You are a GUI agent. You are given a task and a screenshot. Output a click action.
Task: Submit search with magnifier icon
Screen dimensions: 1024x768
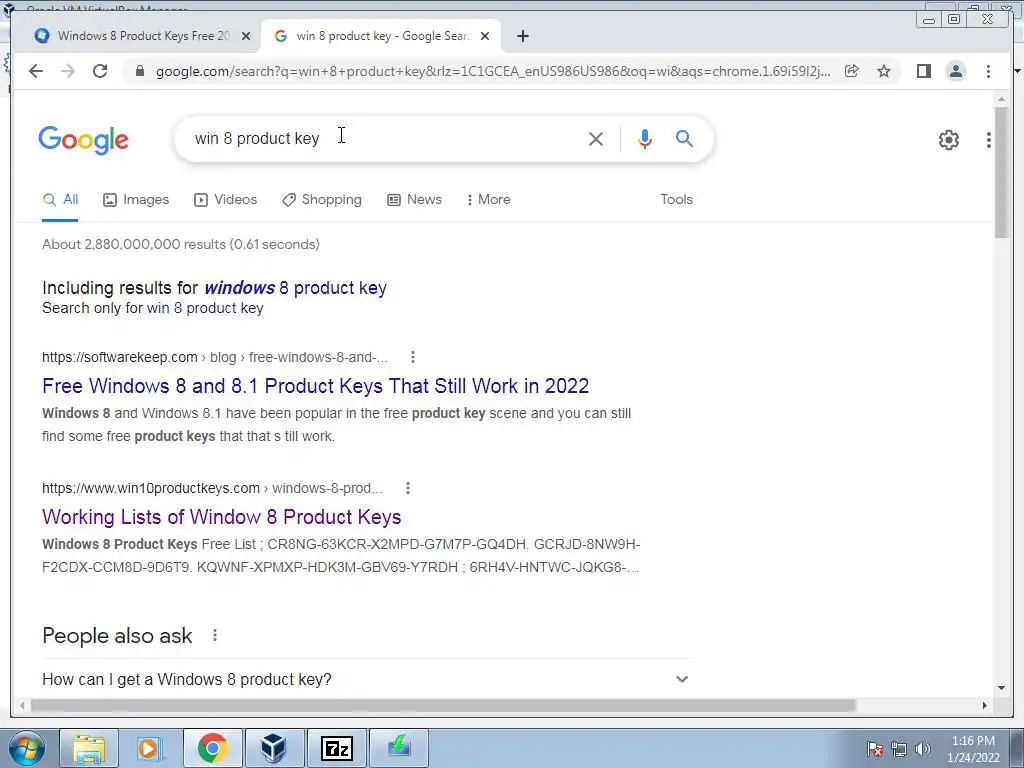684,138
